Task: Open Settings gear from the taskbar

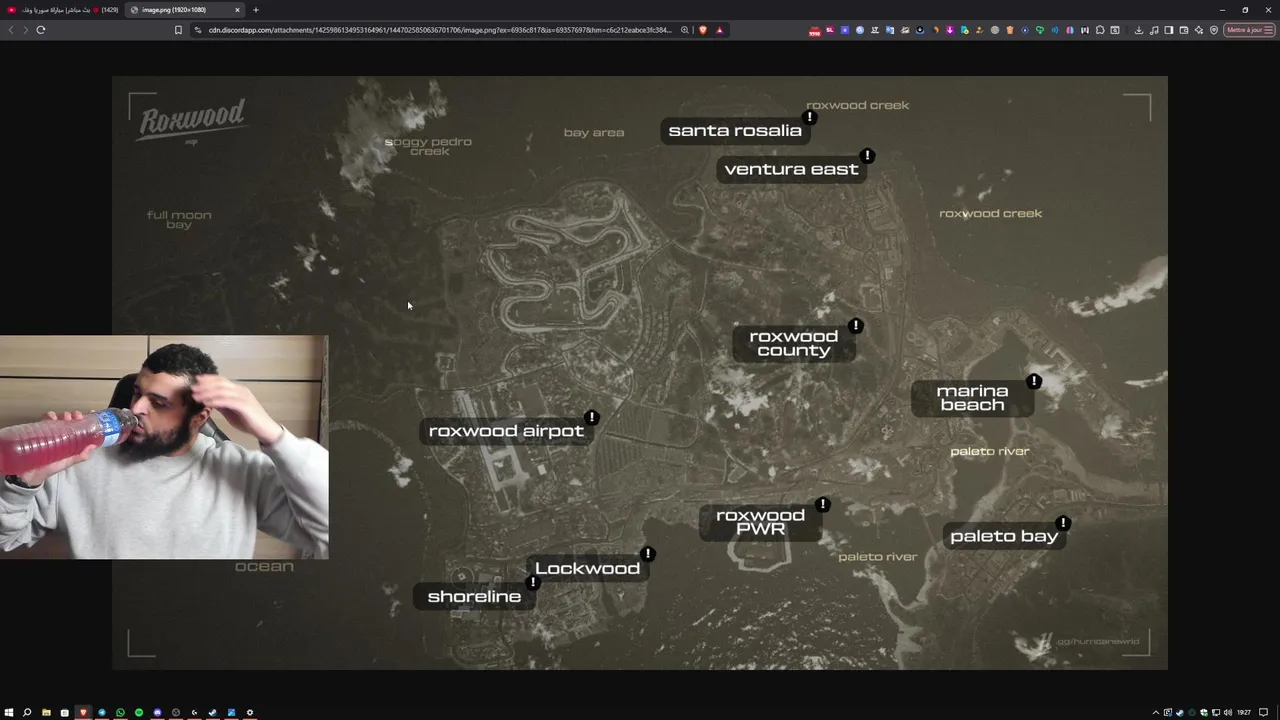Action: click(x=250, y=712)
